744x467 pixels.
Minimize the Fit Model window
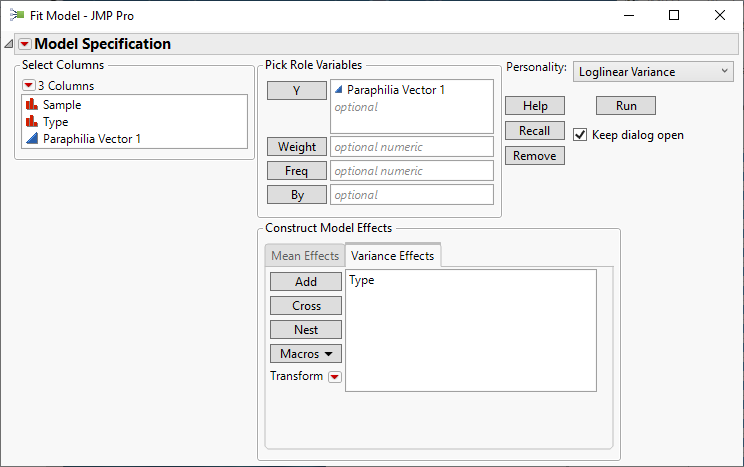pos(629,15)
